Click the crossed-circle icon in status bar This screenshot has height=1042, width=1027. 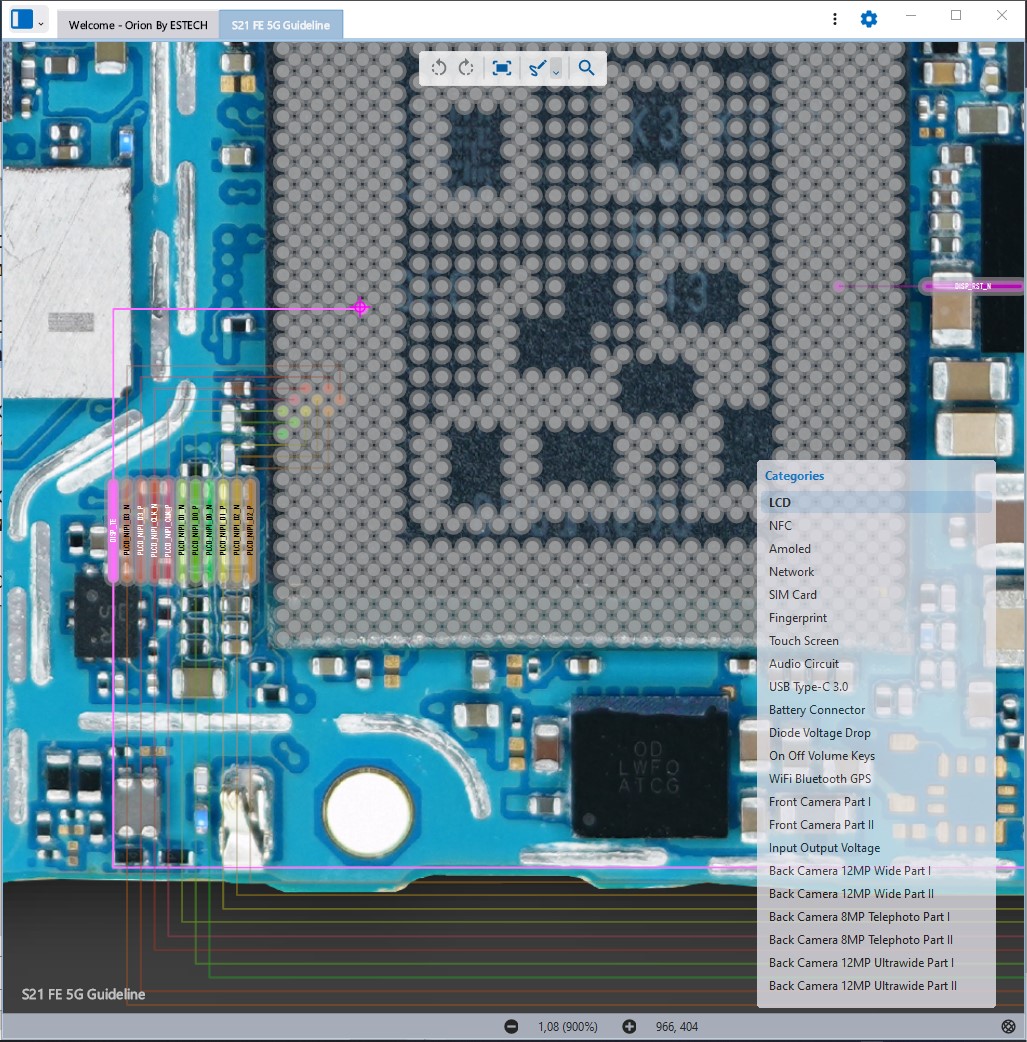(1008, 1026)
